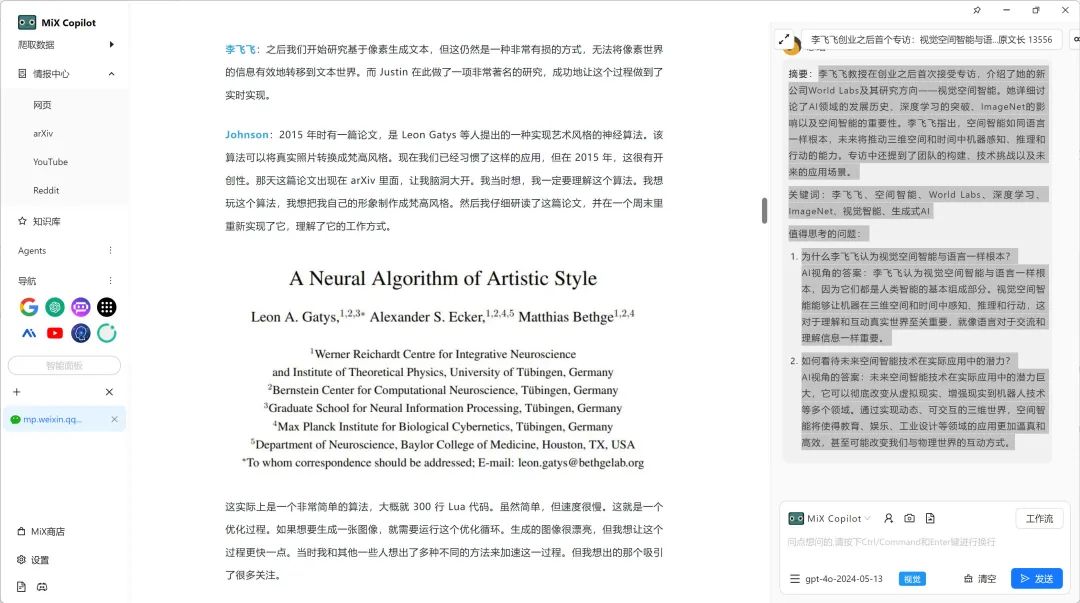Viewport: 1080px width, 603px height.
Task: Click the game controller icon in sidebar footer
Action: point(42,586)
